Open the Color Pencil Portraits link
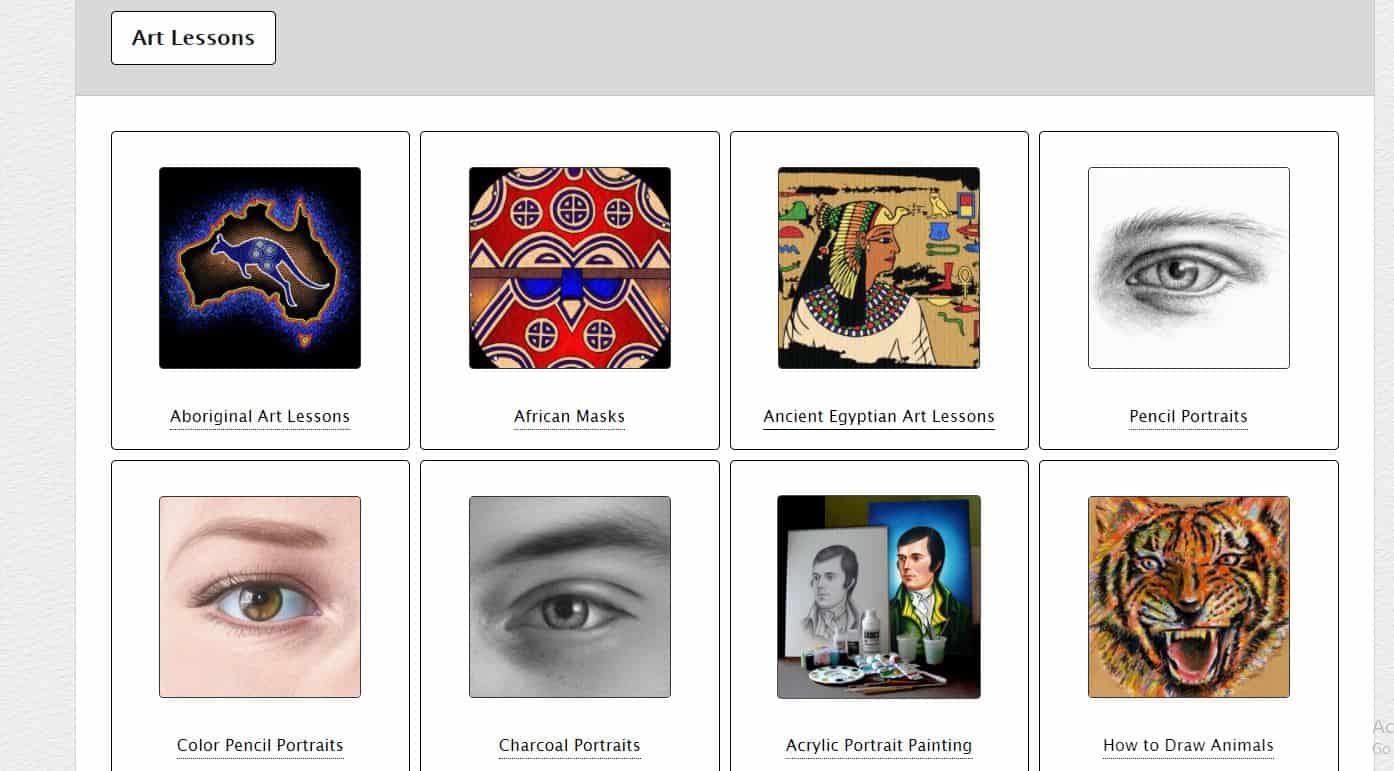This screenshot has height=771, width=1394. coord(260,746)
